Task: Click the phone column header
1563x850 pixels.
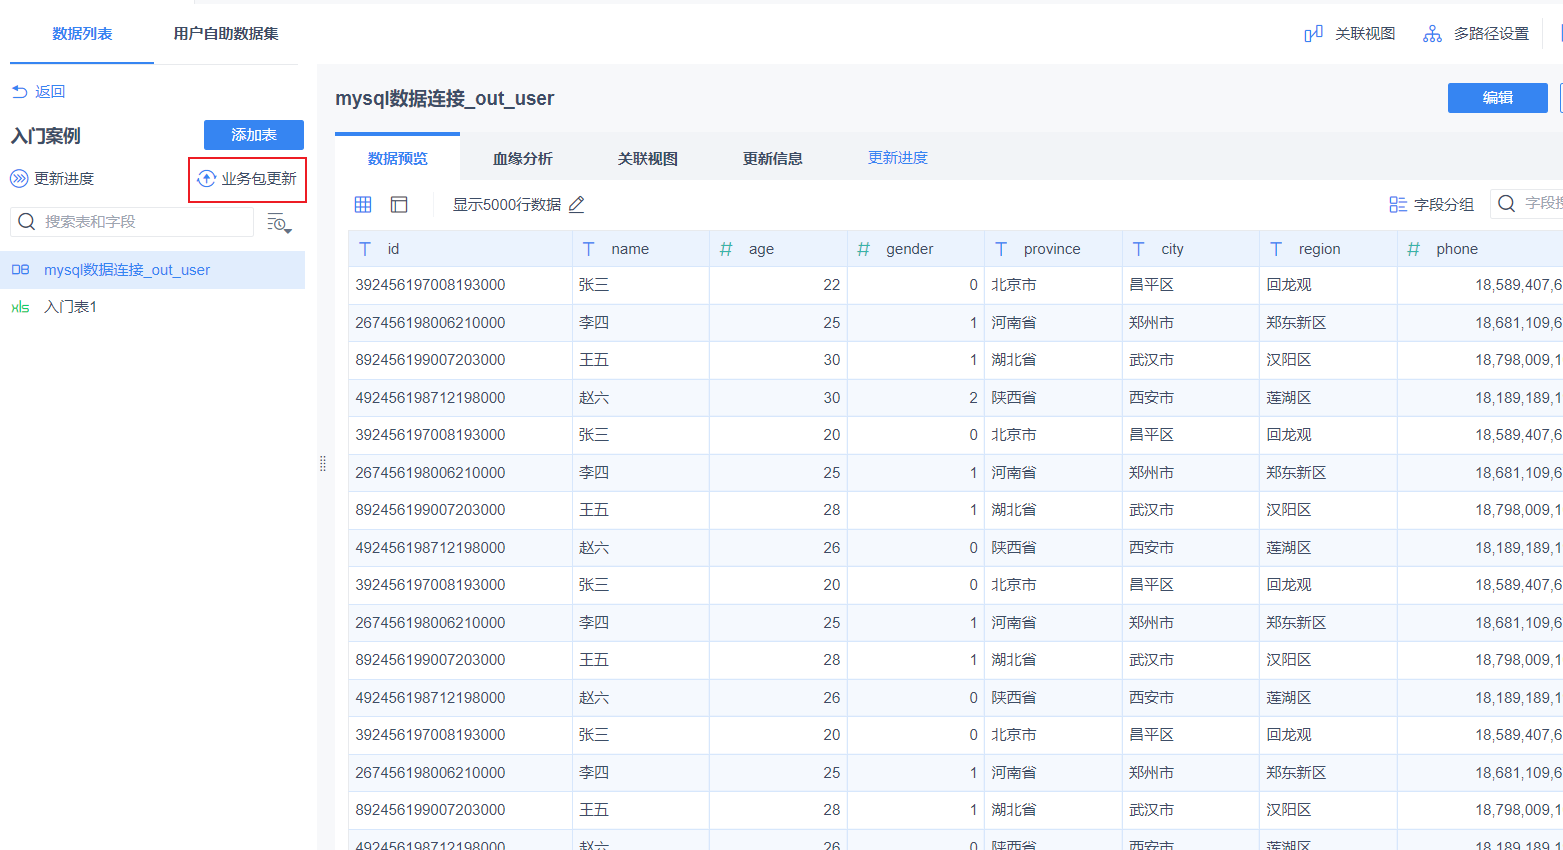Action: pos(1480,249)
